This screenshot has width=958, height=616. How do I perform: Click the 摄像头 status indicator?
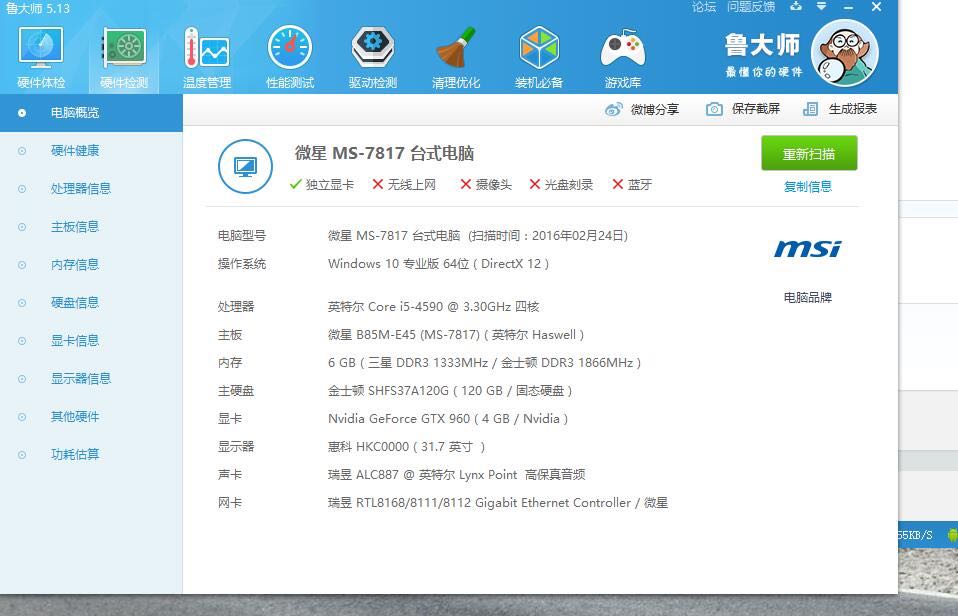tap(486, 185)
